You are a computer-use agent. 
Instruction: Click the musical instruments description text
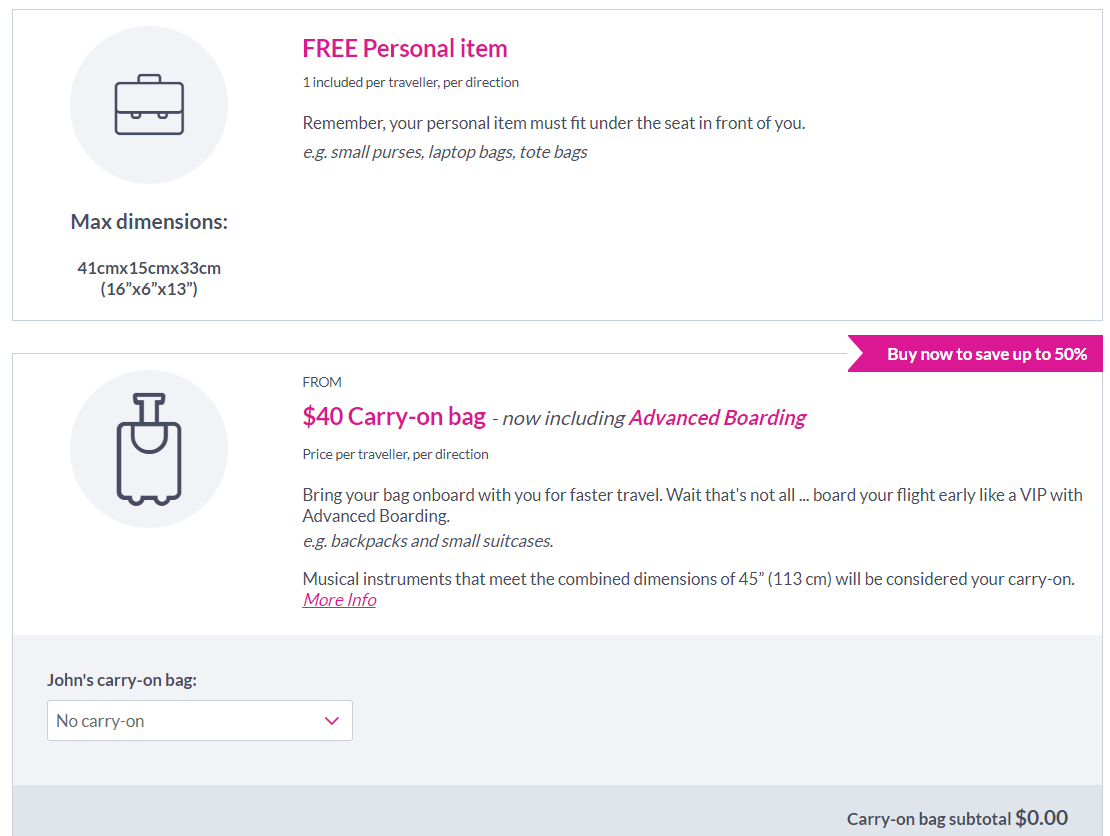[689, 579]
